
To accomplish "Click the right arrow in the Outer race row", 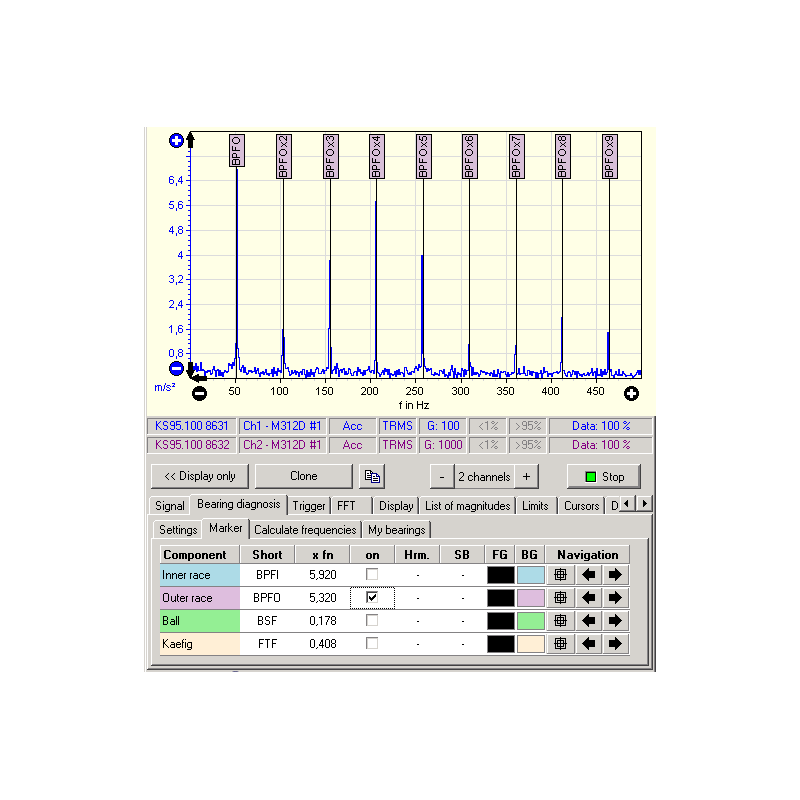I will tap(615, 598).
